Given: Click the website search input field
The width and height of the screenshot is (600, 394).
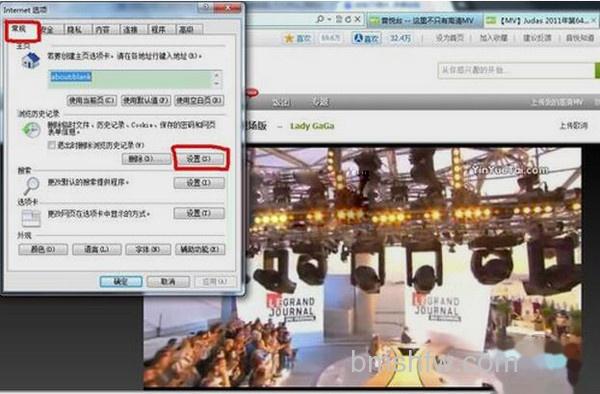Looking at the screenshot, I should [x=515, y=70].
